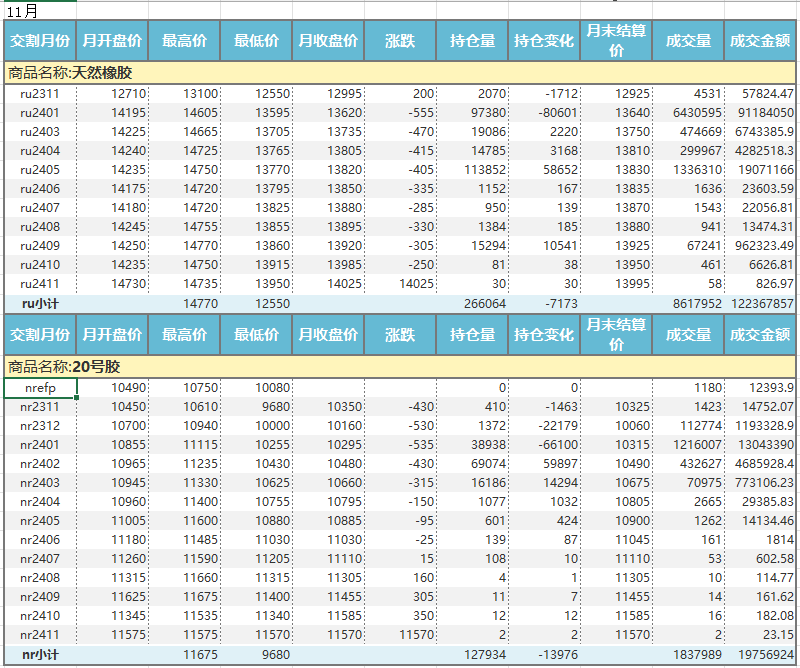Click 交割月份 header in the 天然橡胶 table

(40, 42)
